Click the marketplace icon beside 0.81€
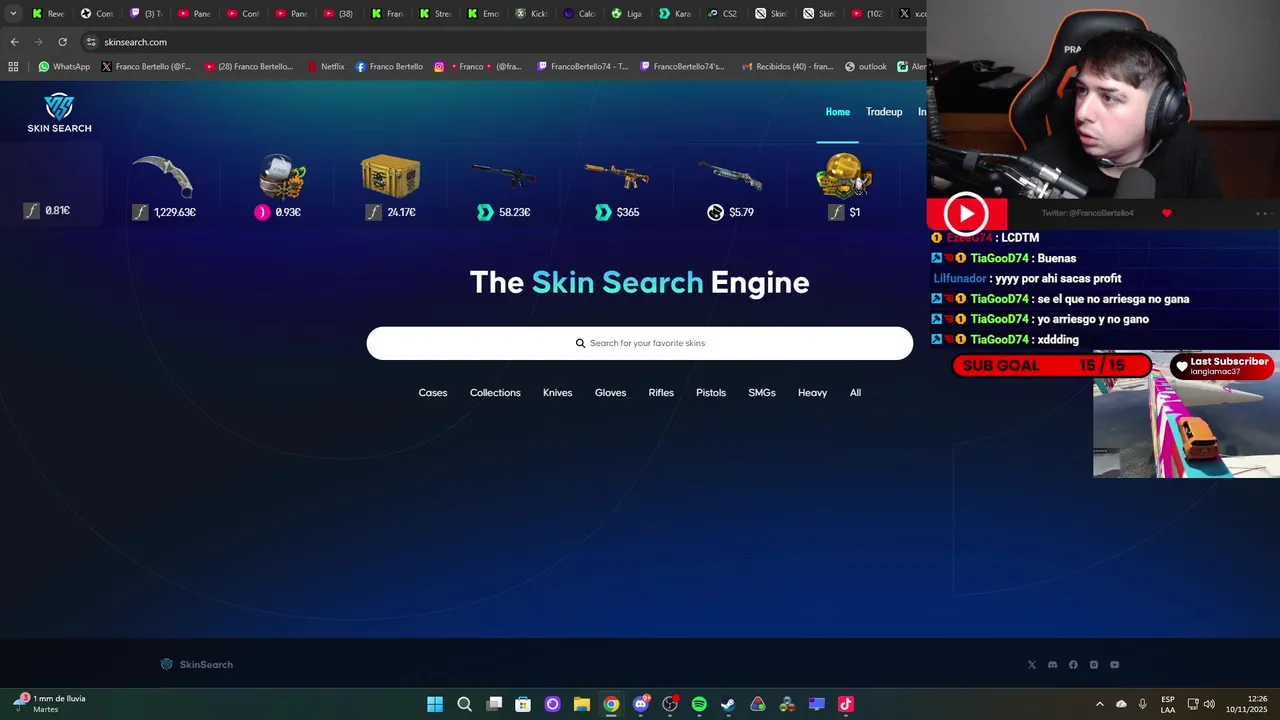Screen dimensions: 1280x720 point(31,211)
